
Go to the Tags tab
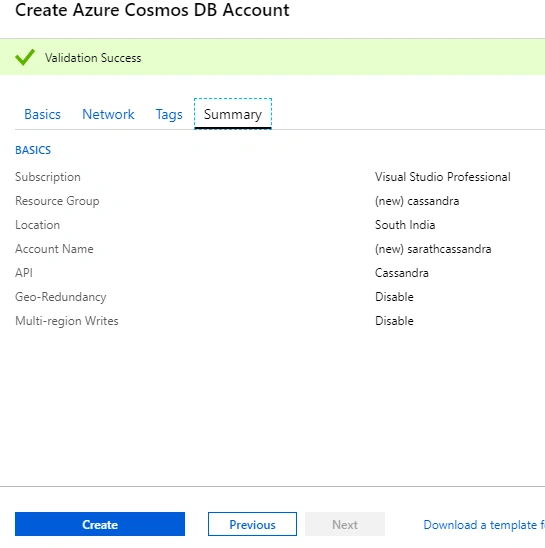pos(169,114)
